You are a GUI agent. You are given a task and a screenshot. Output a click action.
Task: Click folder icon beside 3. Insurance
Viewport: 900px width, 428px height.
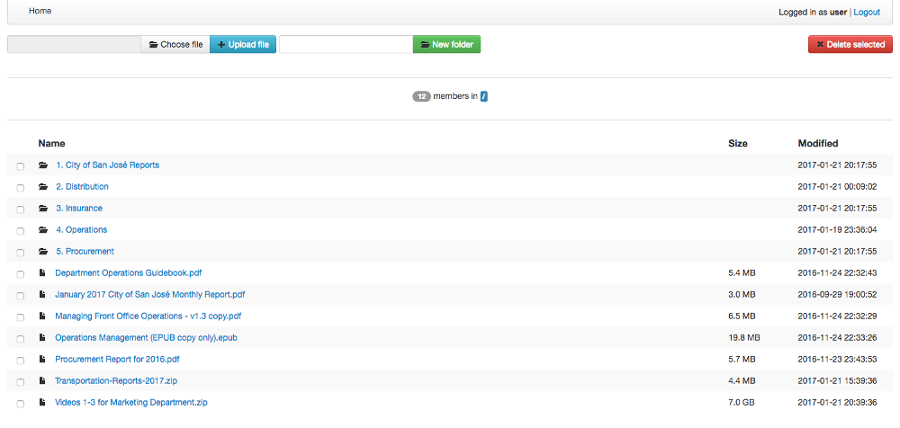(43, 209)
